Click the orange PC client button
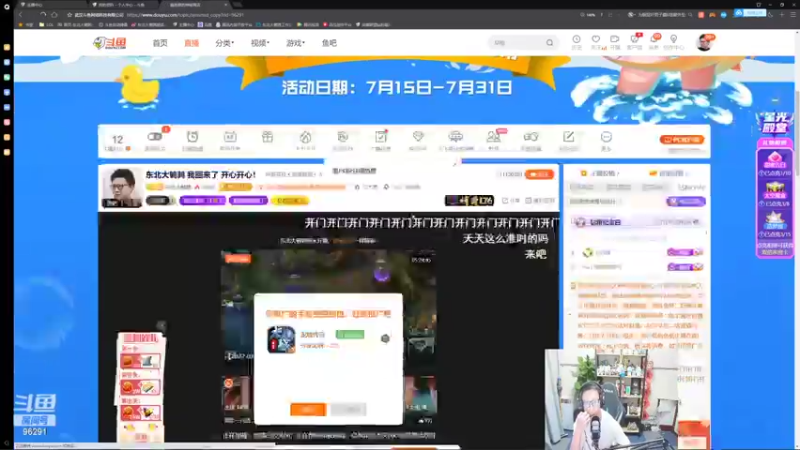Screen dimensions: 800x450 click(682, 139)
